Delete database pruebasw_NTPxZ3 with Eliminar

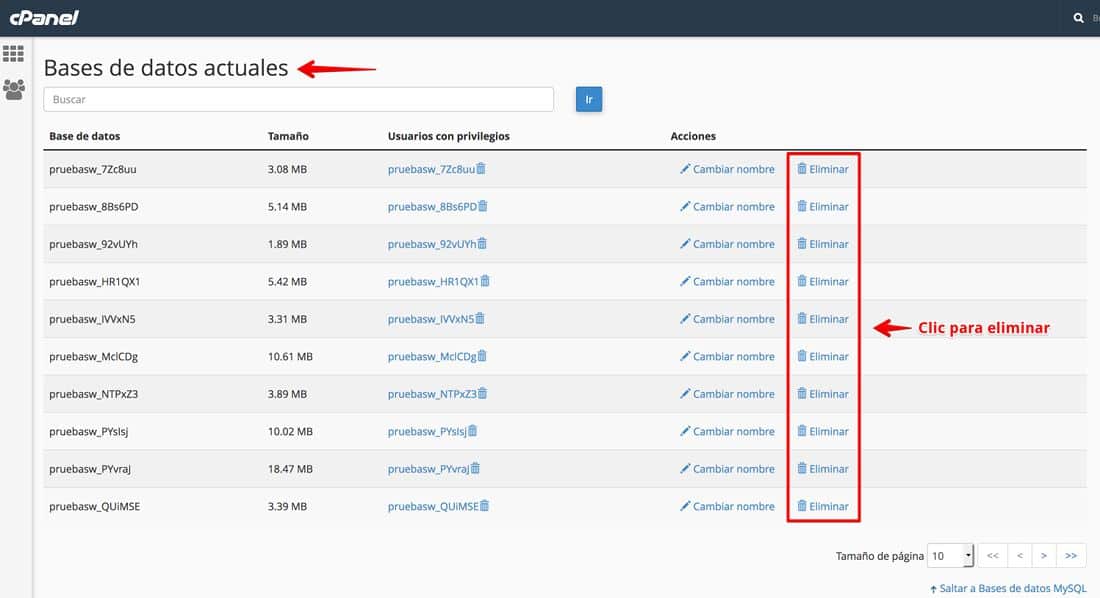(823, 394)
